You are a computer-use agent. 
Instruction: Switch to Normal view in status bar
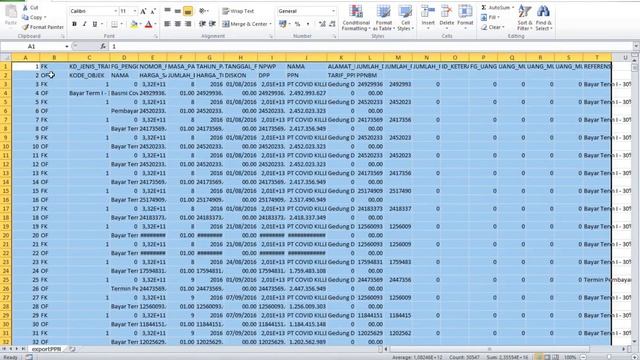pyautogui.click(x=540, y=357)
